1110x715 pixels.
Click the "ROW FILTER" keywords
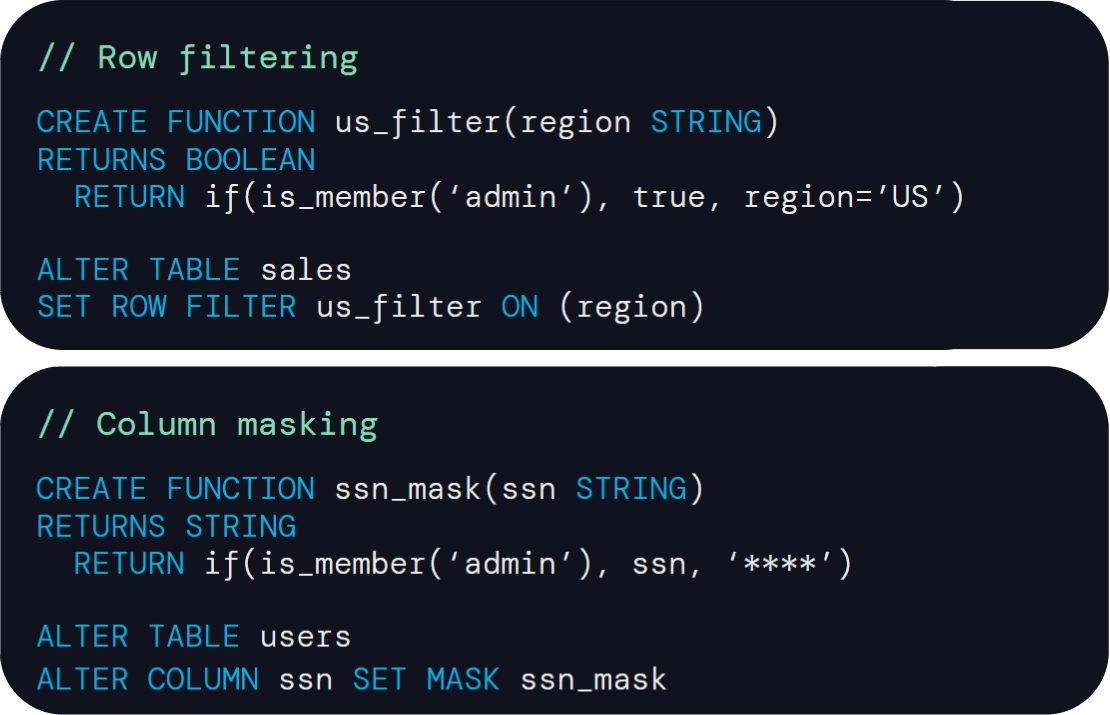tap(203, 307)
